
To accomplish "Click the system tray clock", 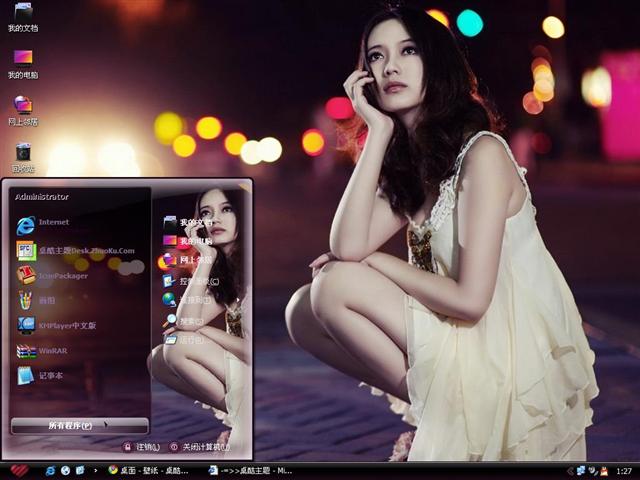I will click(623, 470).
